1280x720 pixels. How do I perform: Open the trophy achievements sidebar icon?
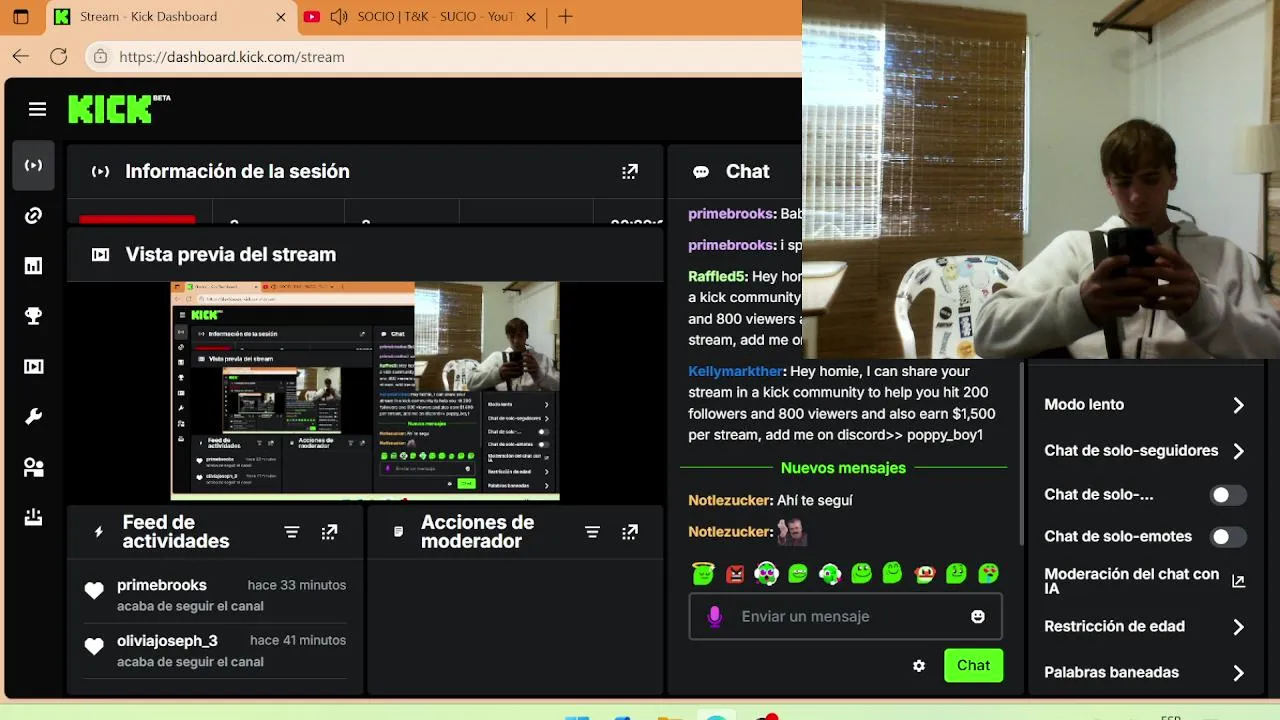tap(33, 316)
